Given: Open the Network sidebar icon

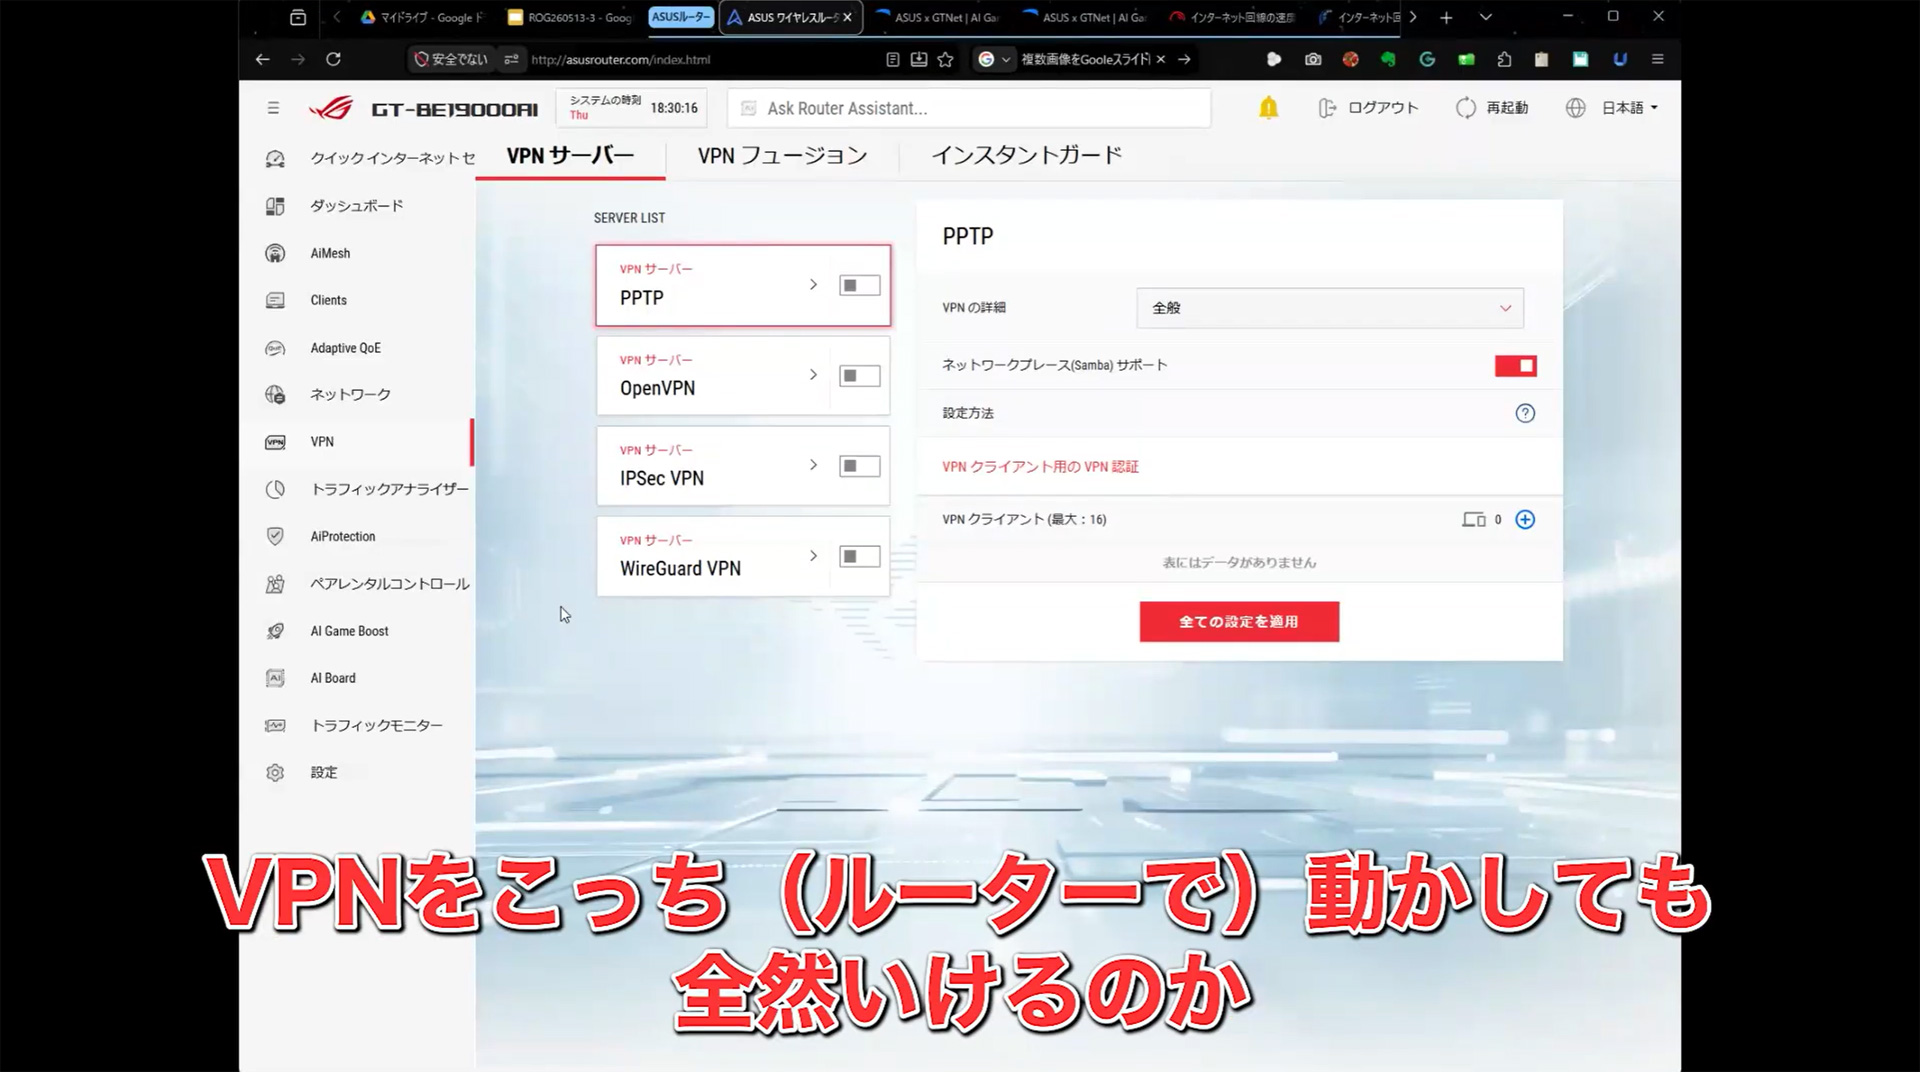Looking at the screenshot, I should (x=275, y=395).
